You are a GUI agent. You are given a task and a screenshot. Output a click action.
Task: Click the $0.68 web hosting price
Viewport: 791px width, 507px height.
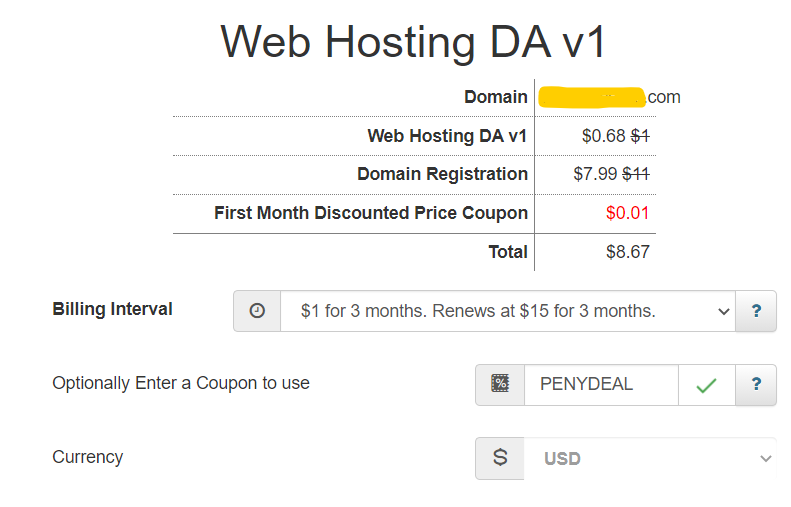tap(603, 136)
